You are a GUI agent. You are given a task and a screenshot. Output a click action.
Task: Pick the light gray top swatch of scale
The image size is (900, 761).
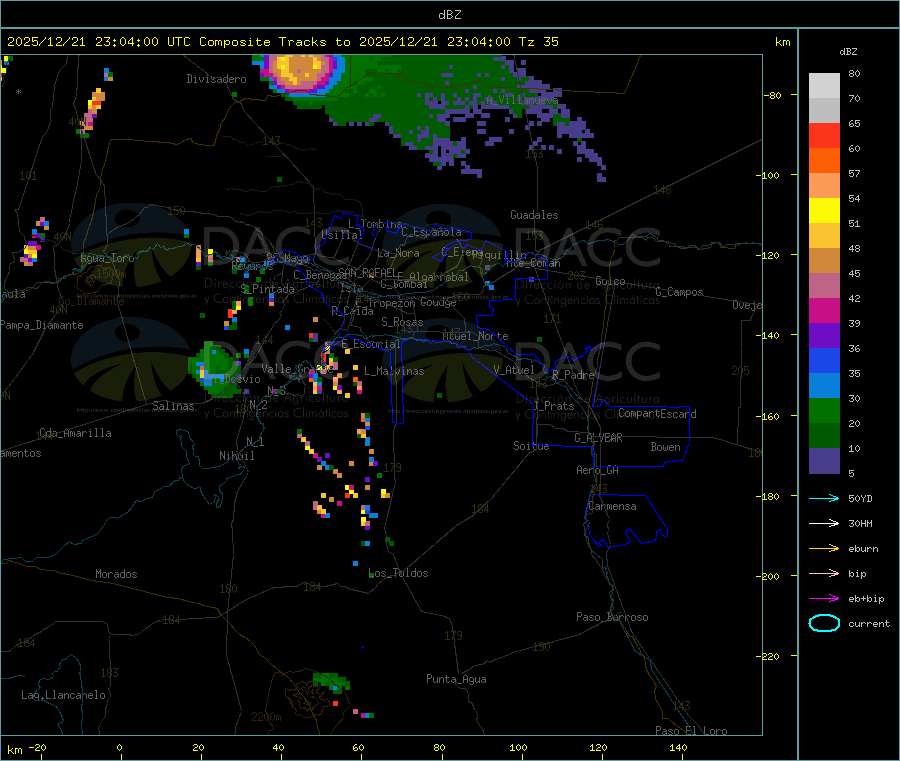coord(824,86)
